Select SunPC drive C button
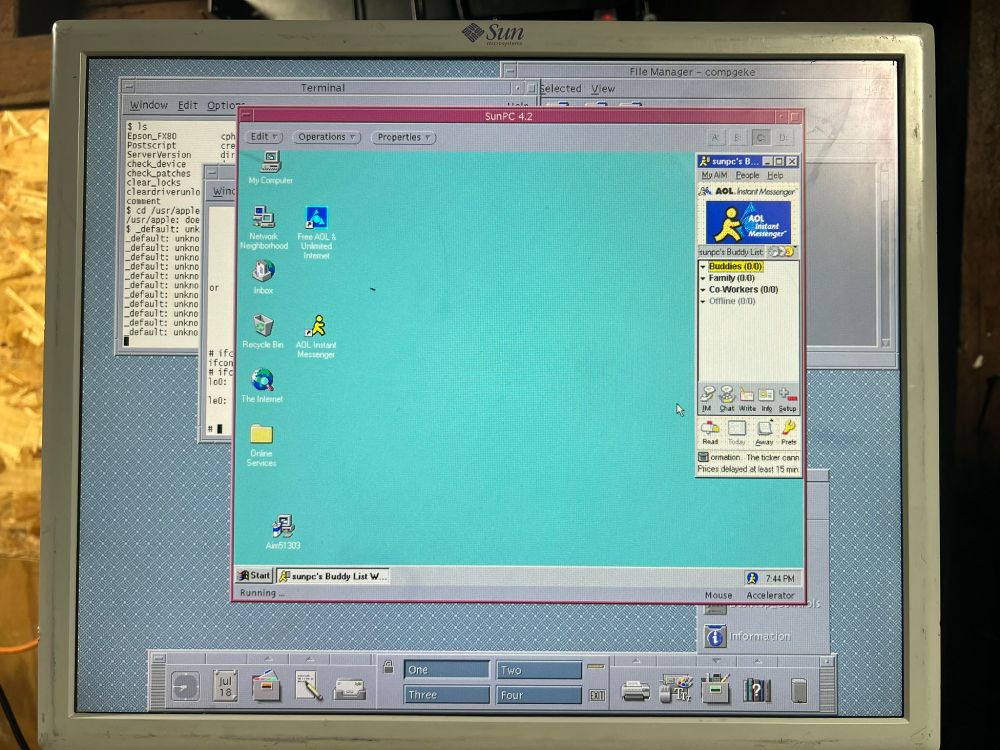Viewport: 1000px width, 750px height. 760,137
